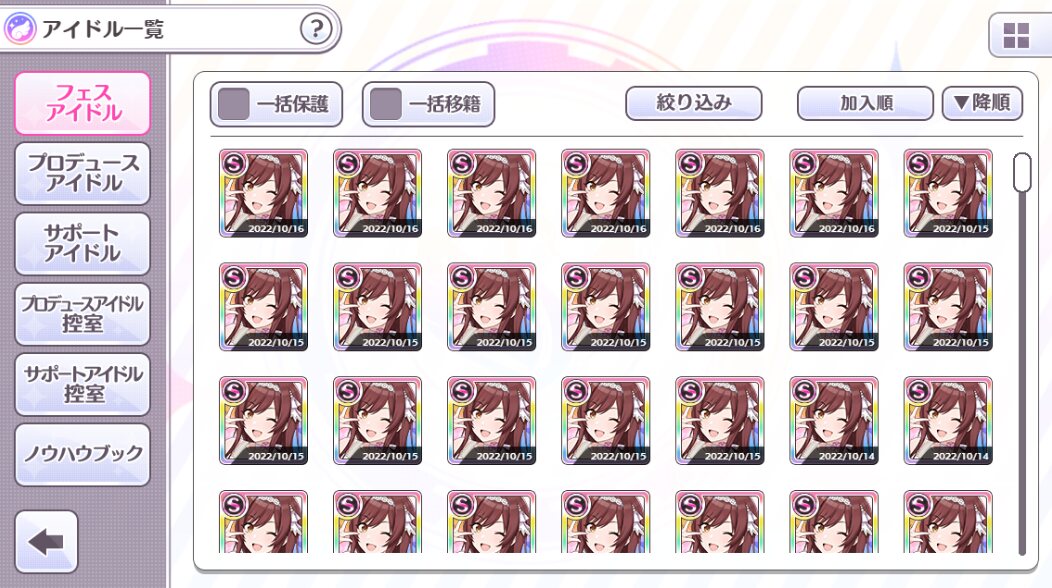Select the third-row card dated 2022/10/14 at right
1052x588 pixels.
click(x=948, y=421)
